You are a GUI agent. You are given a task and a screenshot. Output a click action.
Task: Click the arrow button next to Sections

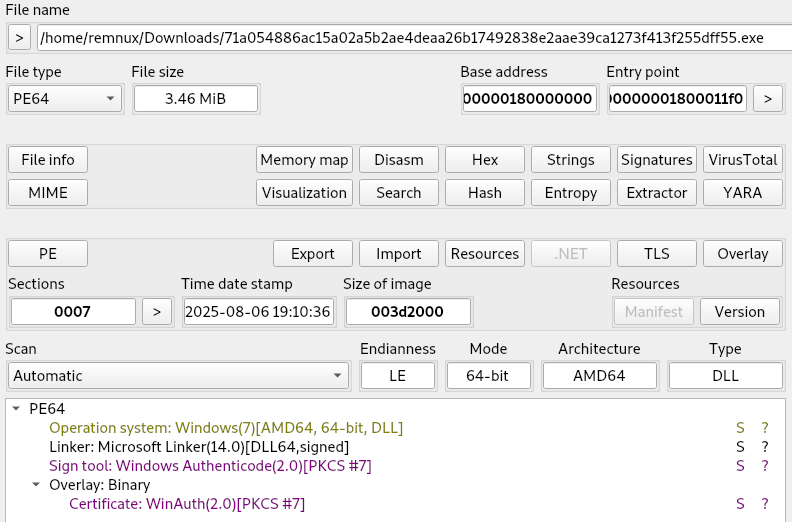(157, 311)
